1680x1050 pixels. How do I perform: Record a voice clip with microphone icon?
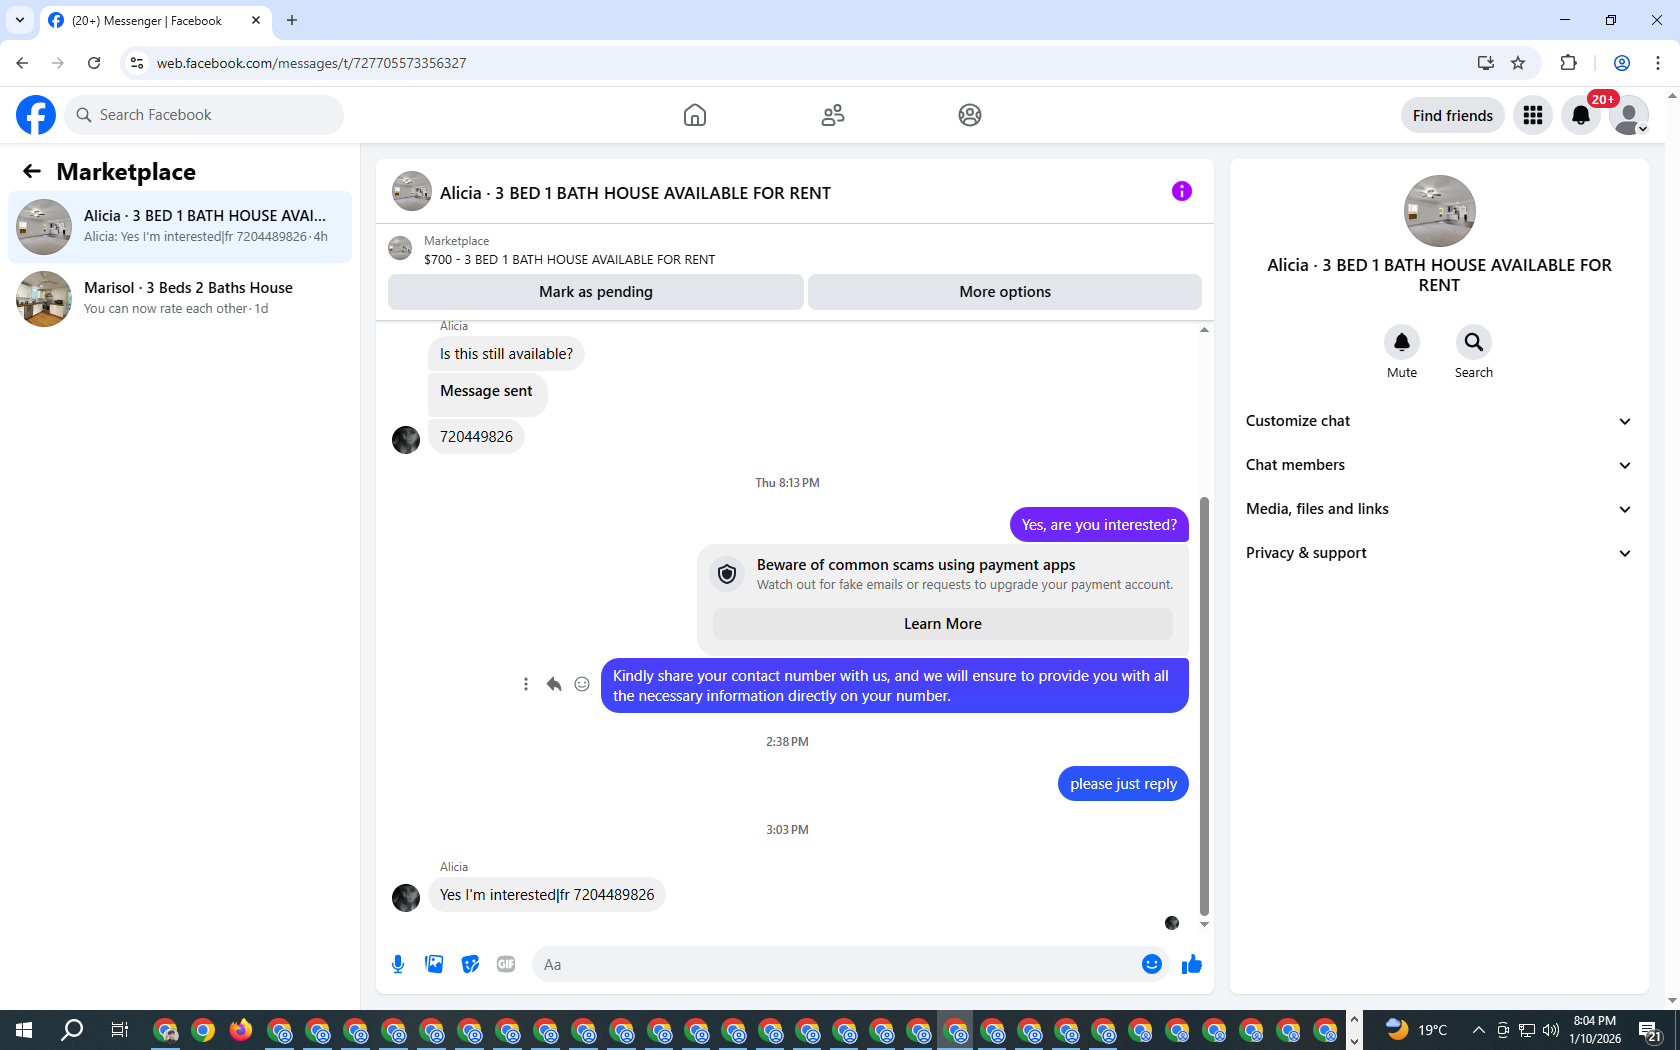tap(398, 964)
